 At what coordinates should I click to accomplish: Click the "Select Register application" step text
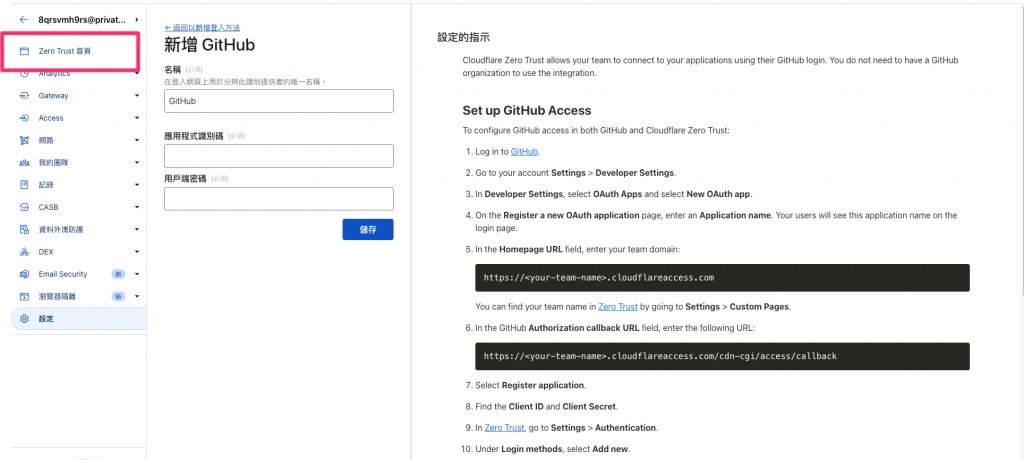(530, 385)
